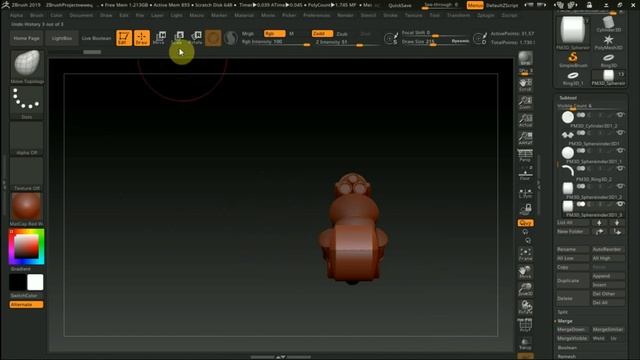Open the Brush menu
Viewport: 640px width, 360px height.
click(37, 15)
